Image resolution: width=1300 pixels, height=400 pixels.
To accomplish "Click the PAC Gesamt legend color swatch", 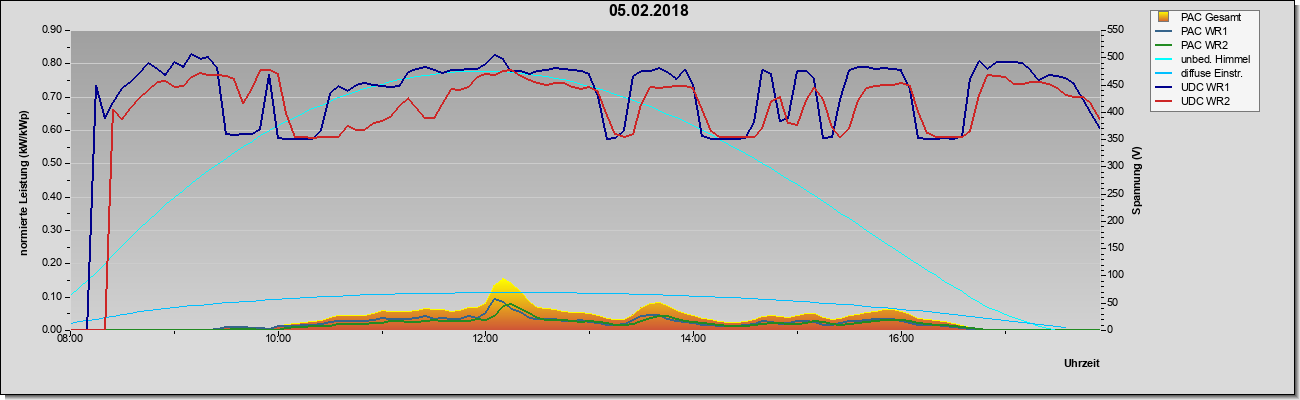I will (x=1163, y=17).
